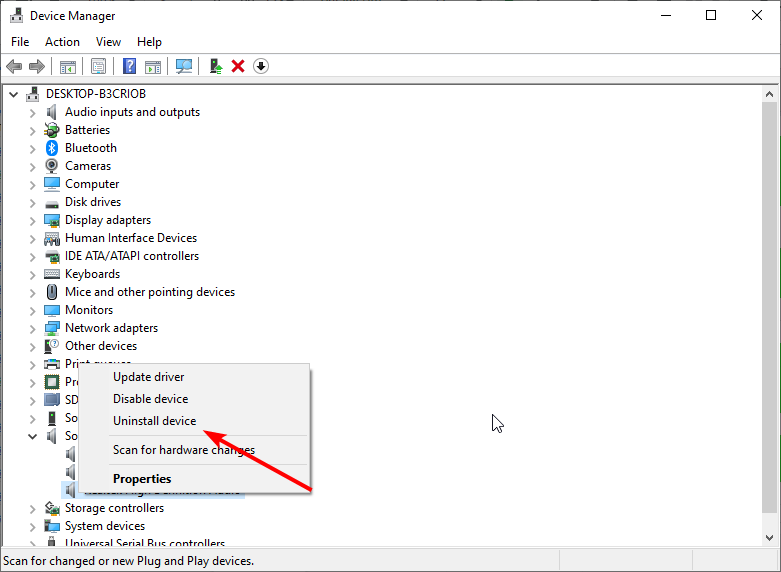Open the Help menu
This screenshot has width=781, height=572.
tap(149, 42)
